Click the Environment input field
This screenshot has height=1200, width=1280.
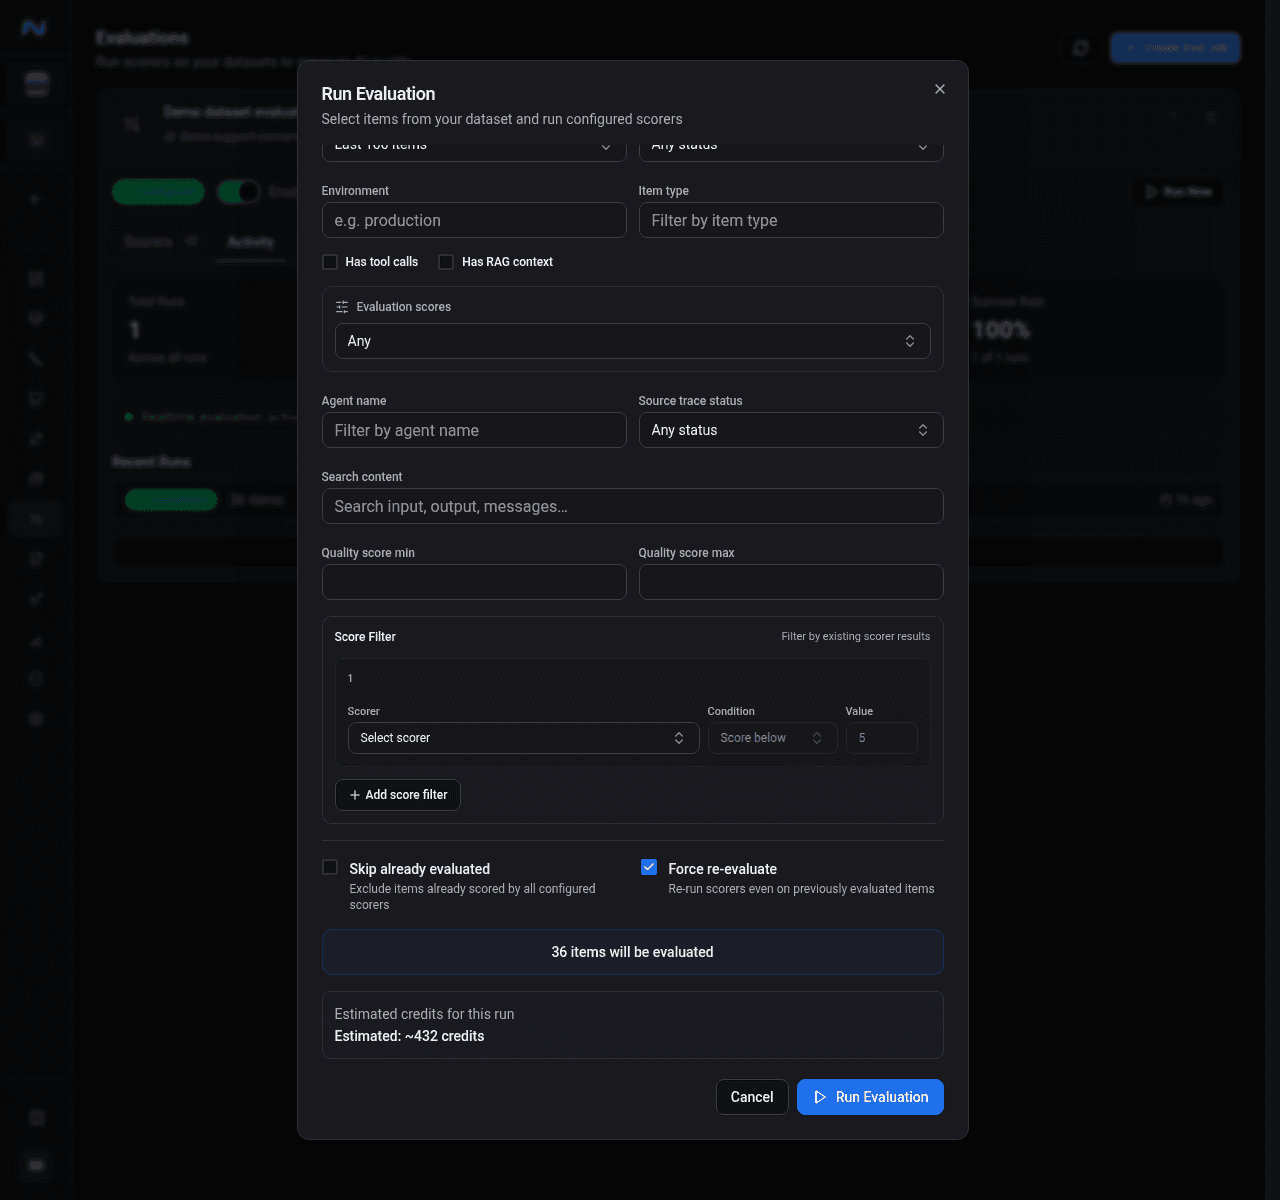click(474, 220)
